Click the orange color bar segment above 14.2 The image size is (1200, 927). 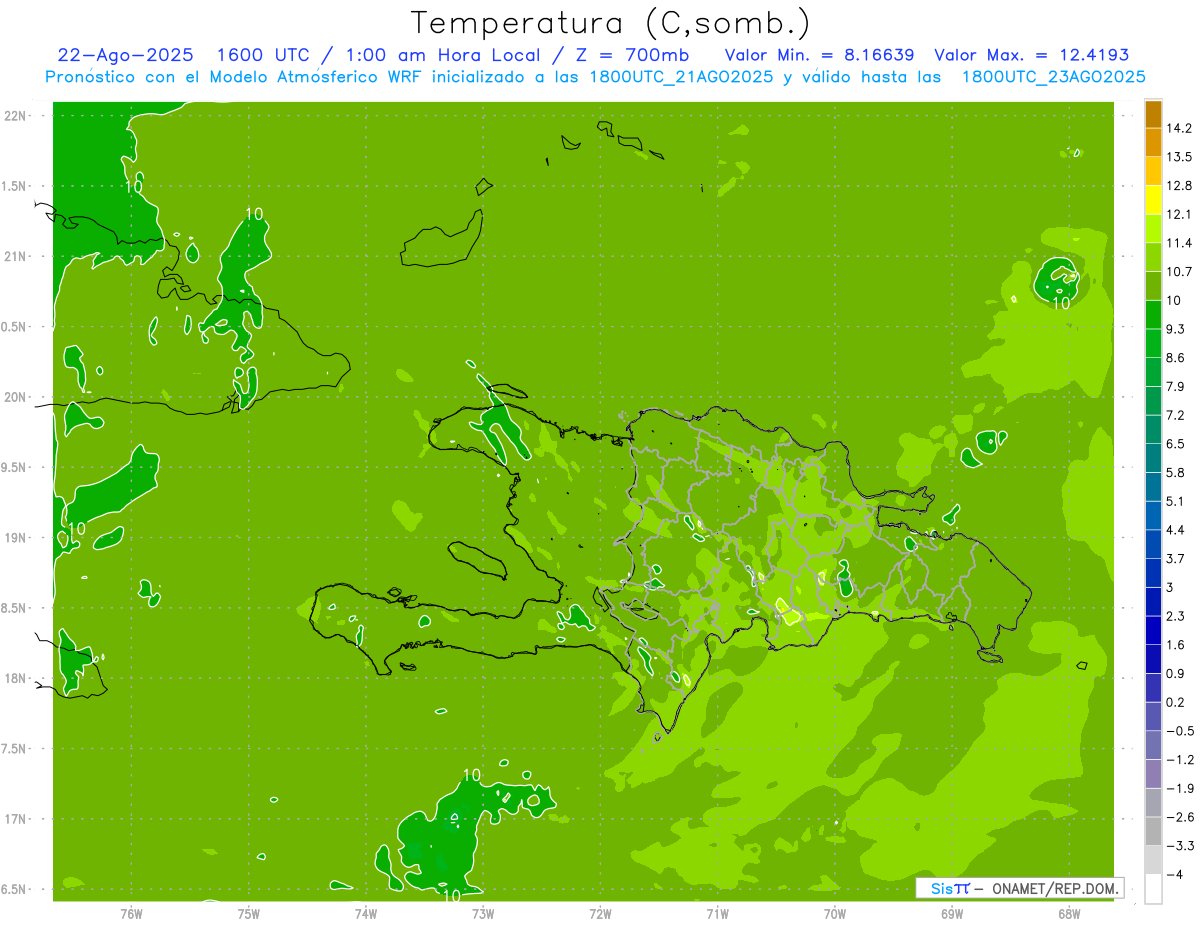pos(1153,114)
